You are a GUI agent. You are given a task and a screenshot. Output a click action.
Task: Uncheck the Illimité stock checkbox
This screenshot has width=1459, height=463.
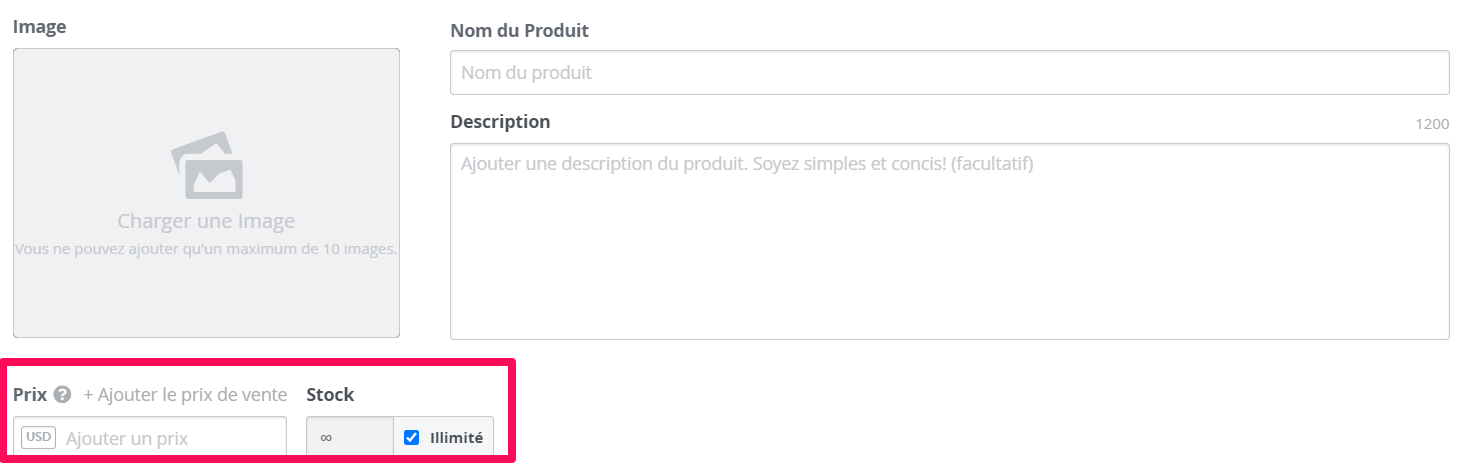(x=412, y=437)
